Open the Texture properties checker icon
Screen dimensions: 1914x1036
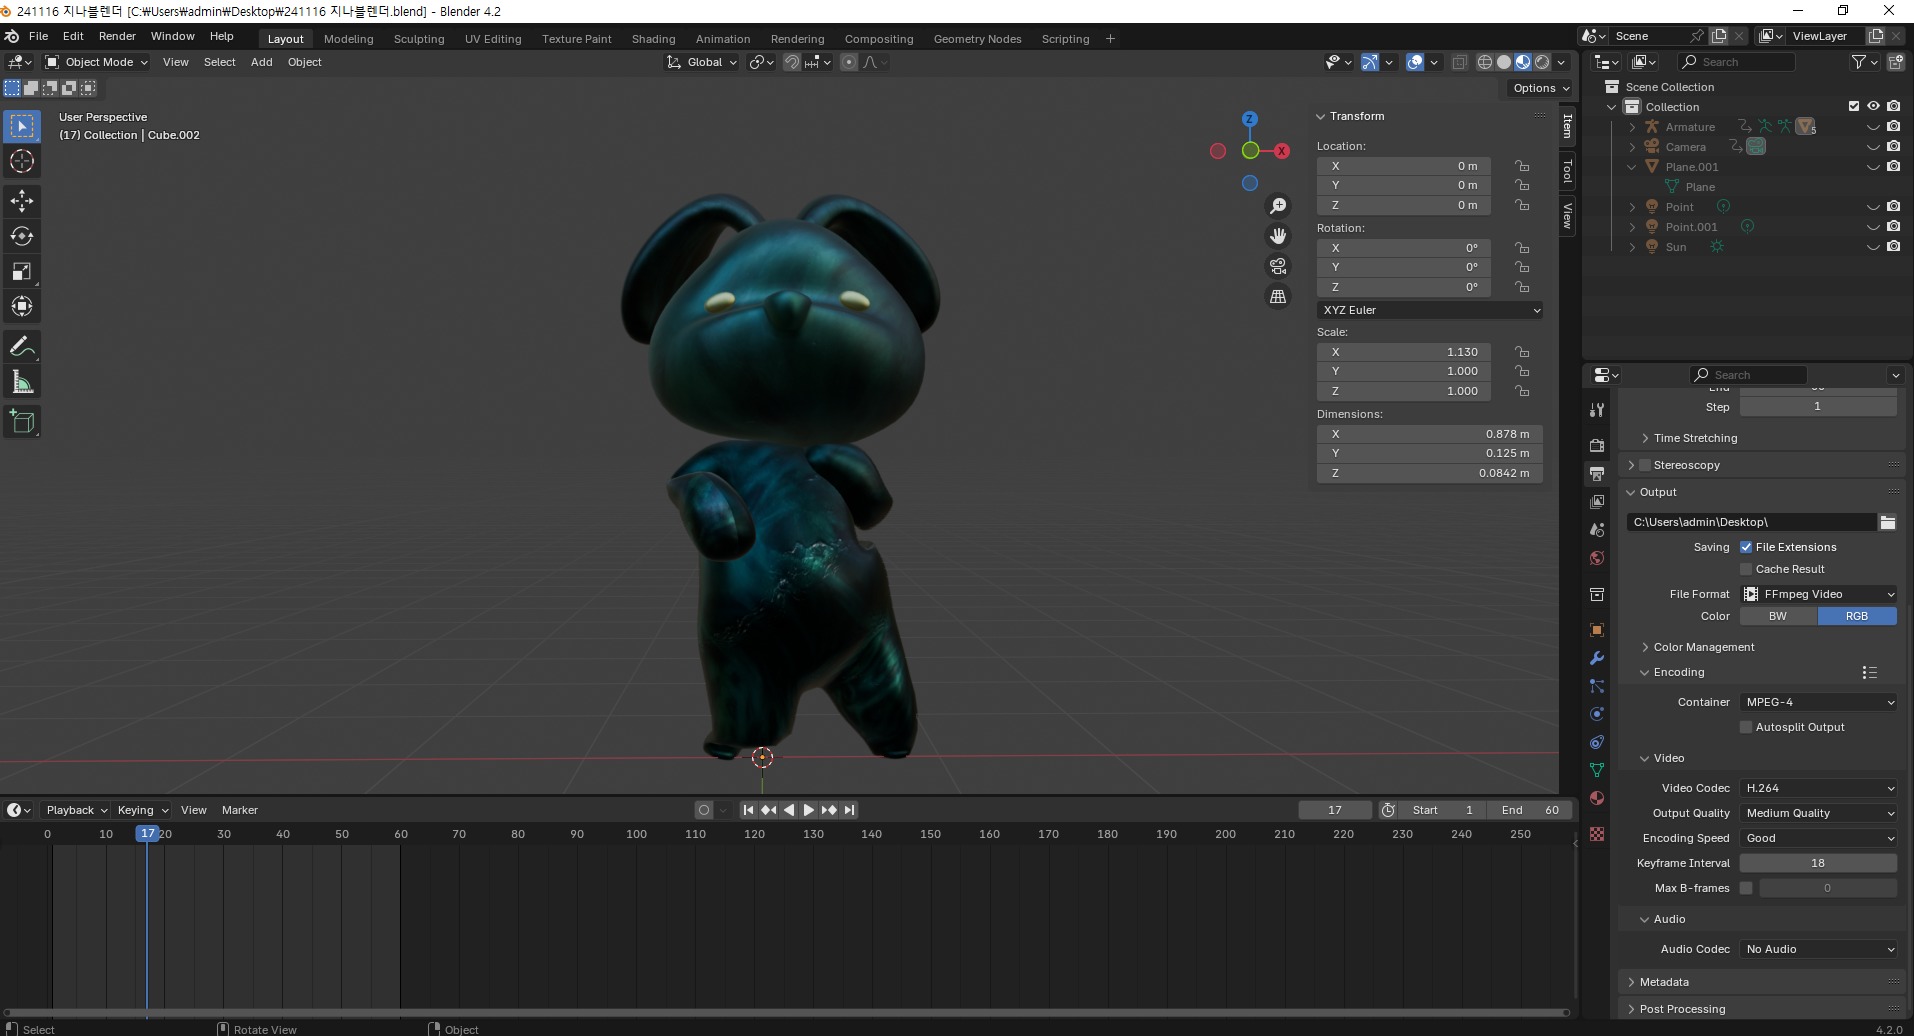1597,834
